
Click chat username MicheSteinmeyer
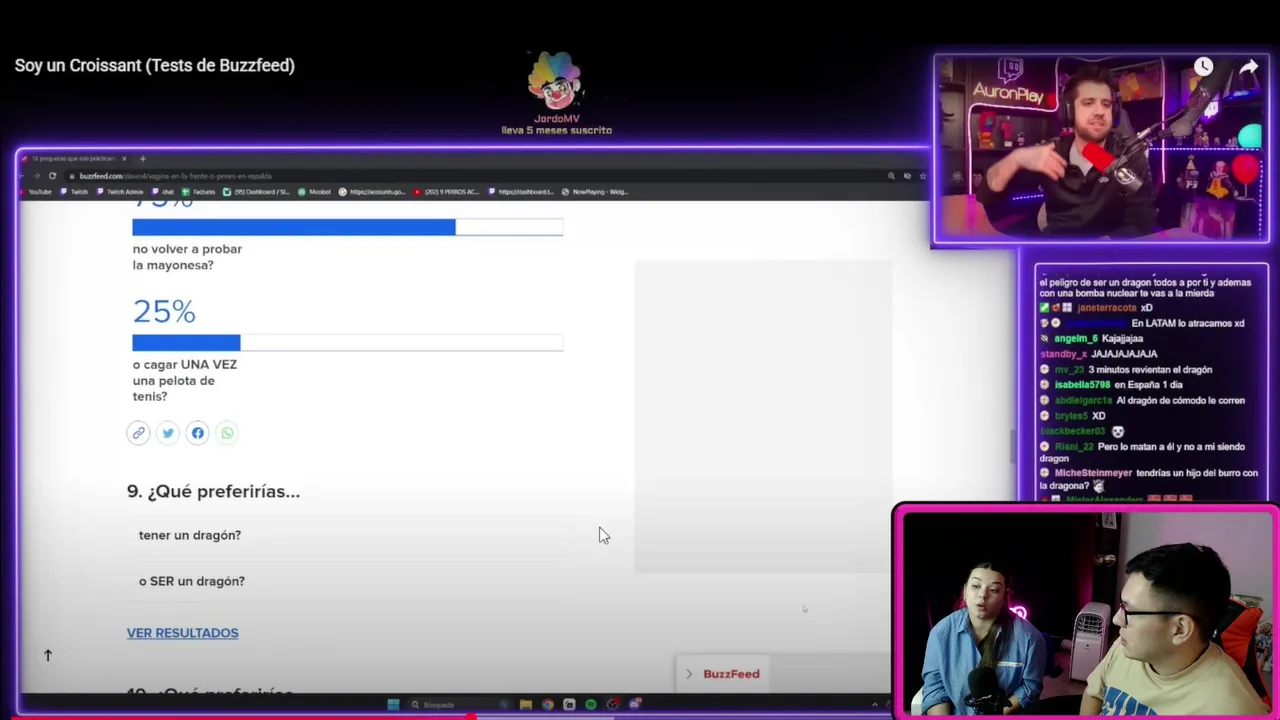[x=1093, y=473]
